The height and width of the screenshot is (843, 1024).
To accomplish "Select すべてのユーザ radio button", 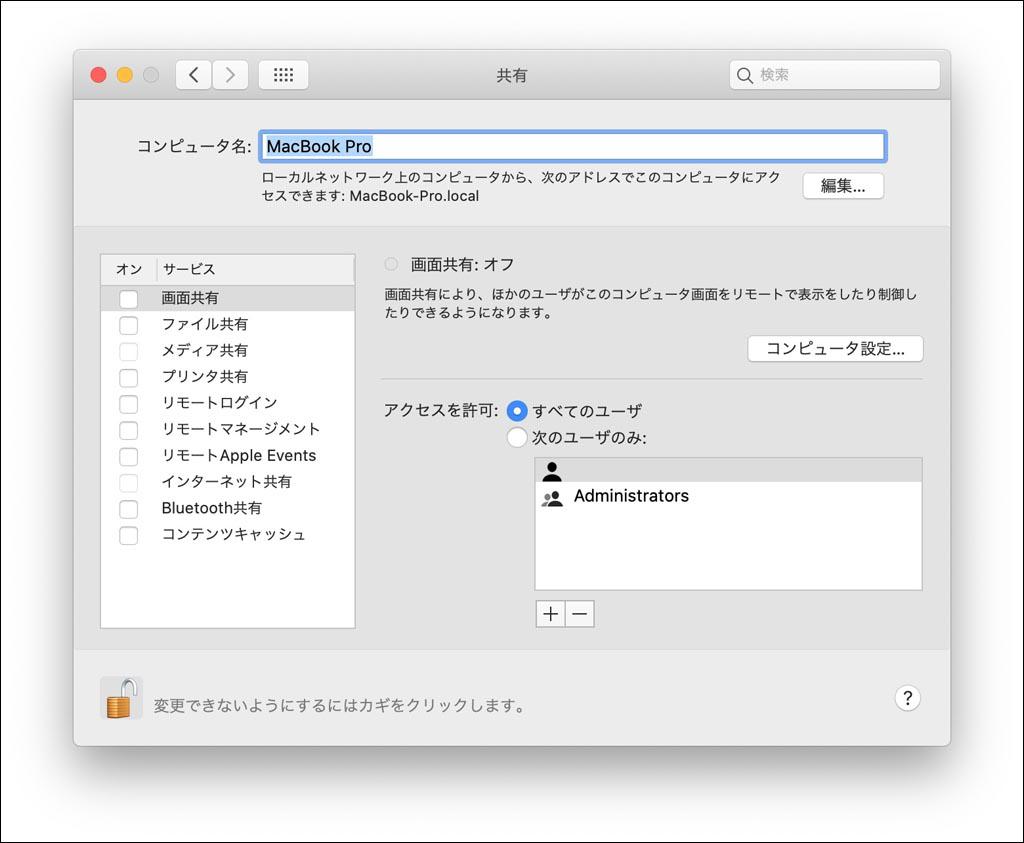I will (517, 411).
